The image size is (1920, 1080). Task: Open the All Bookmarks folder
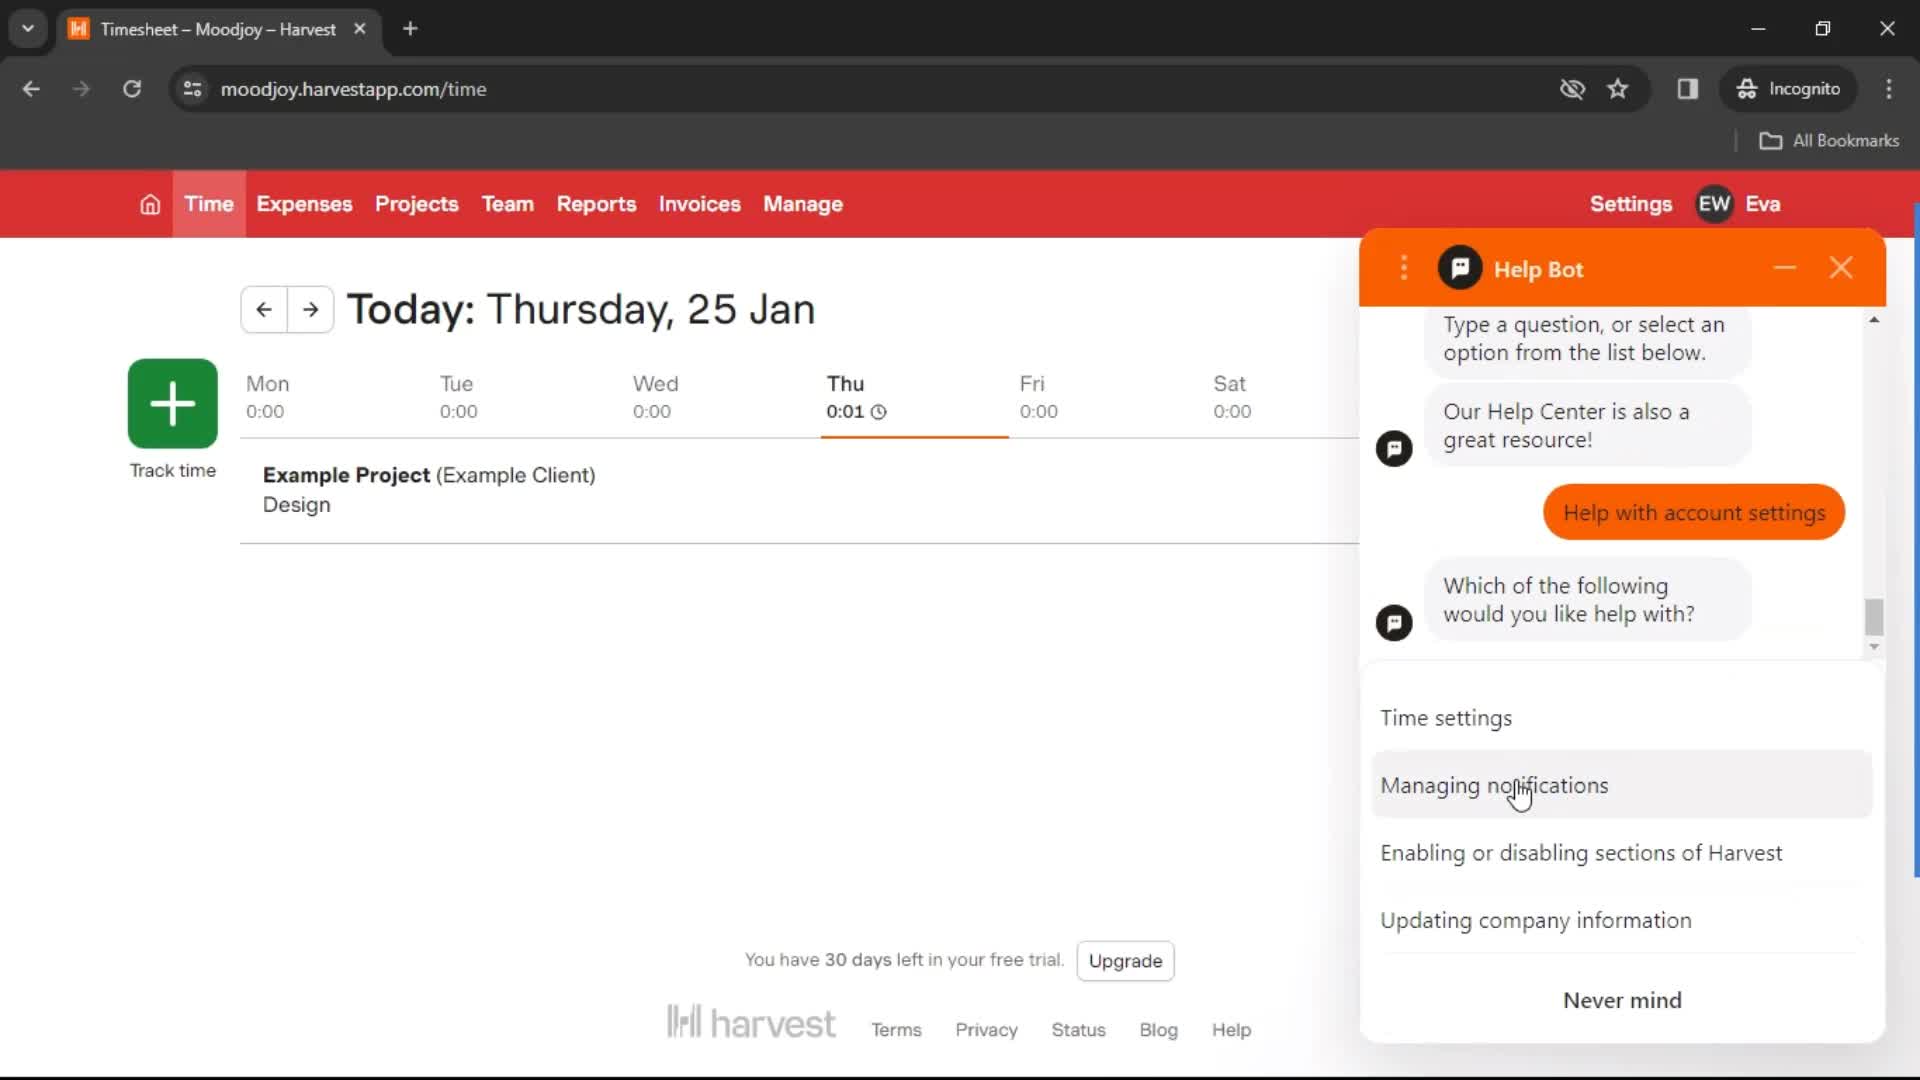pyautogui.click(x=1829, y=141)
